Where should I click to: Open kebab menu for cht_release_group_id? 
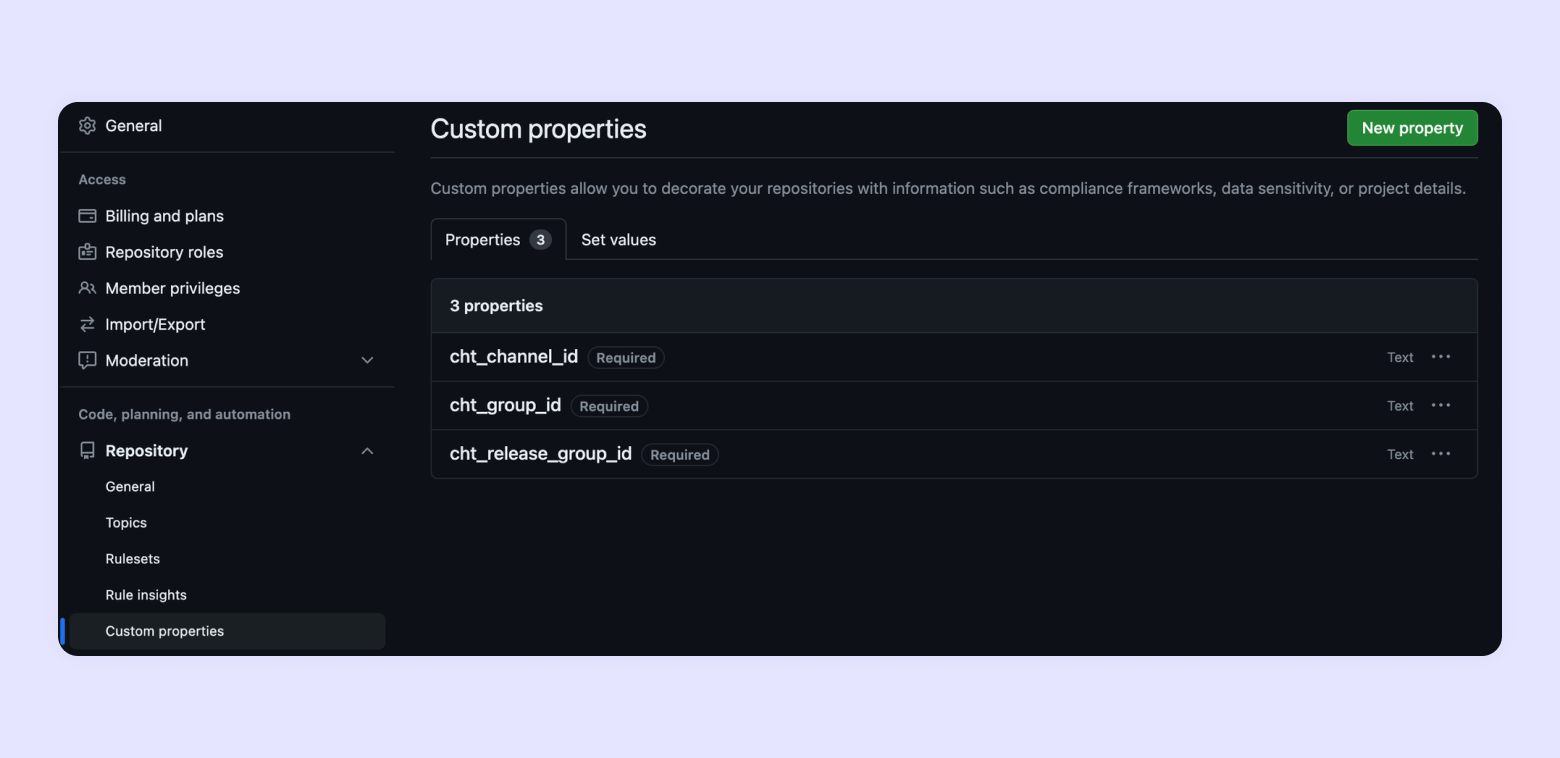click(x=1440, y=454)
